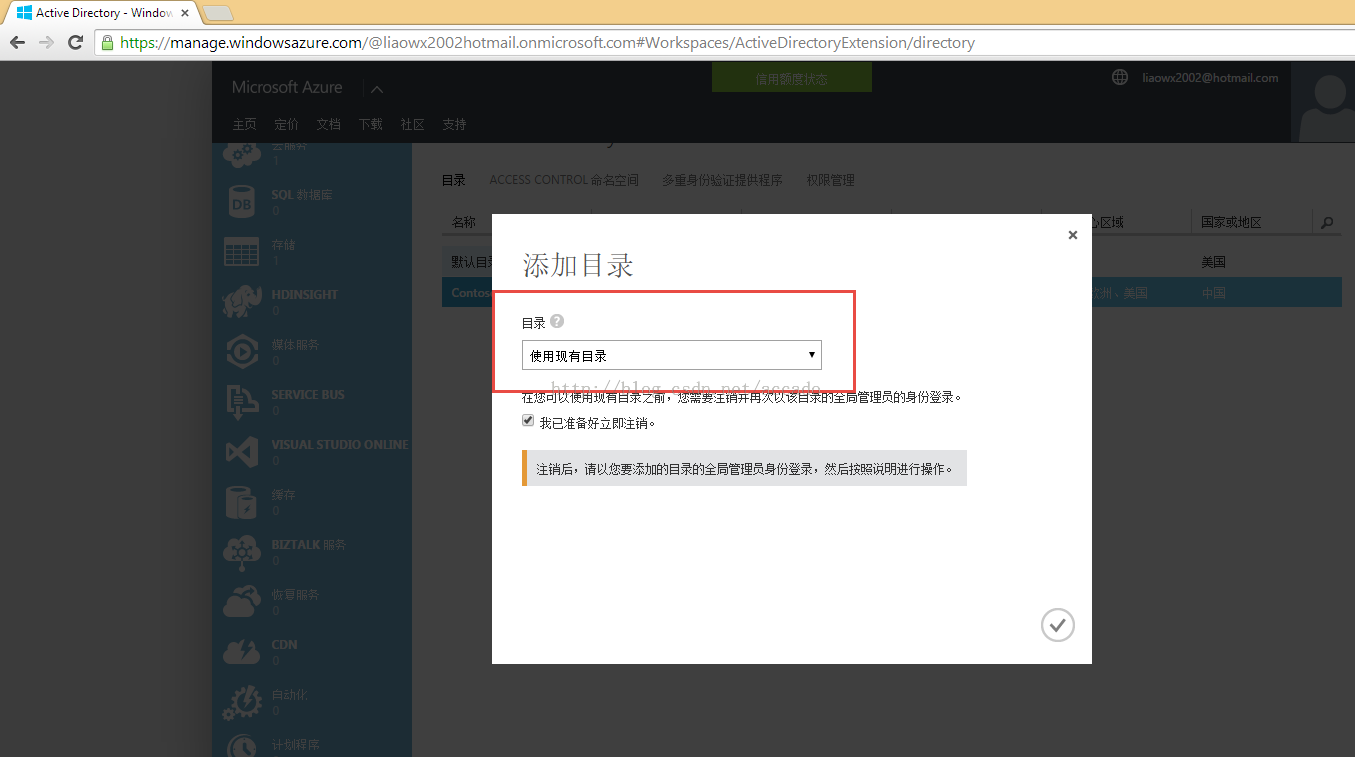
Task: Open the HDInsight elephant icon
Action: [x=241, y=302]
